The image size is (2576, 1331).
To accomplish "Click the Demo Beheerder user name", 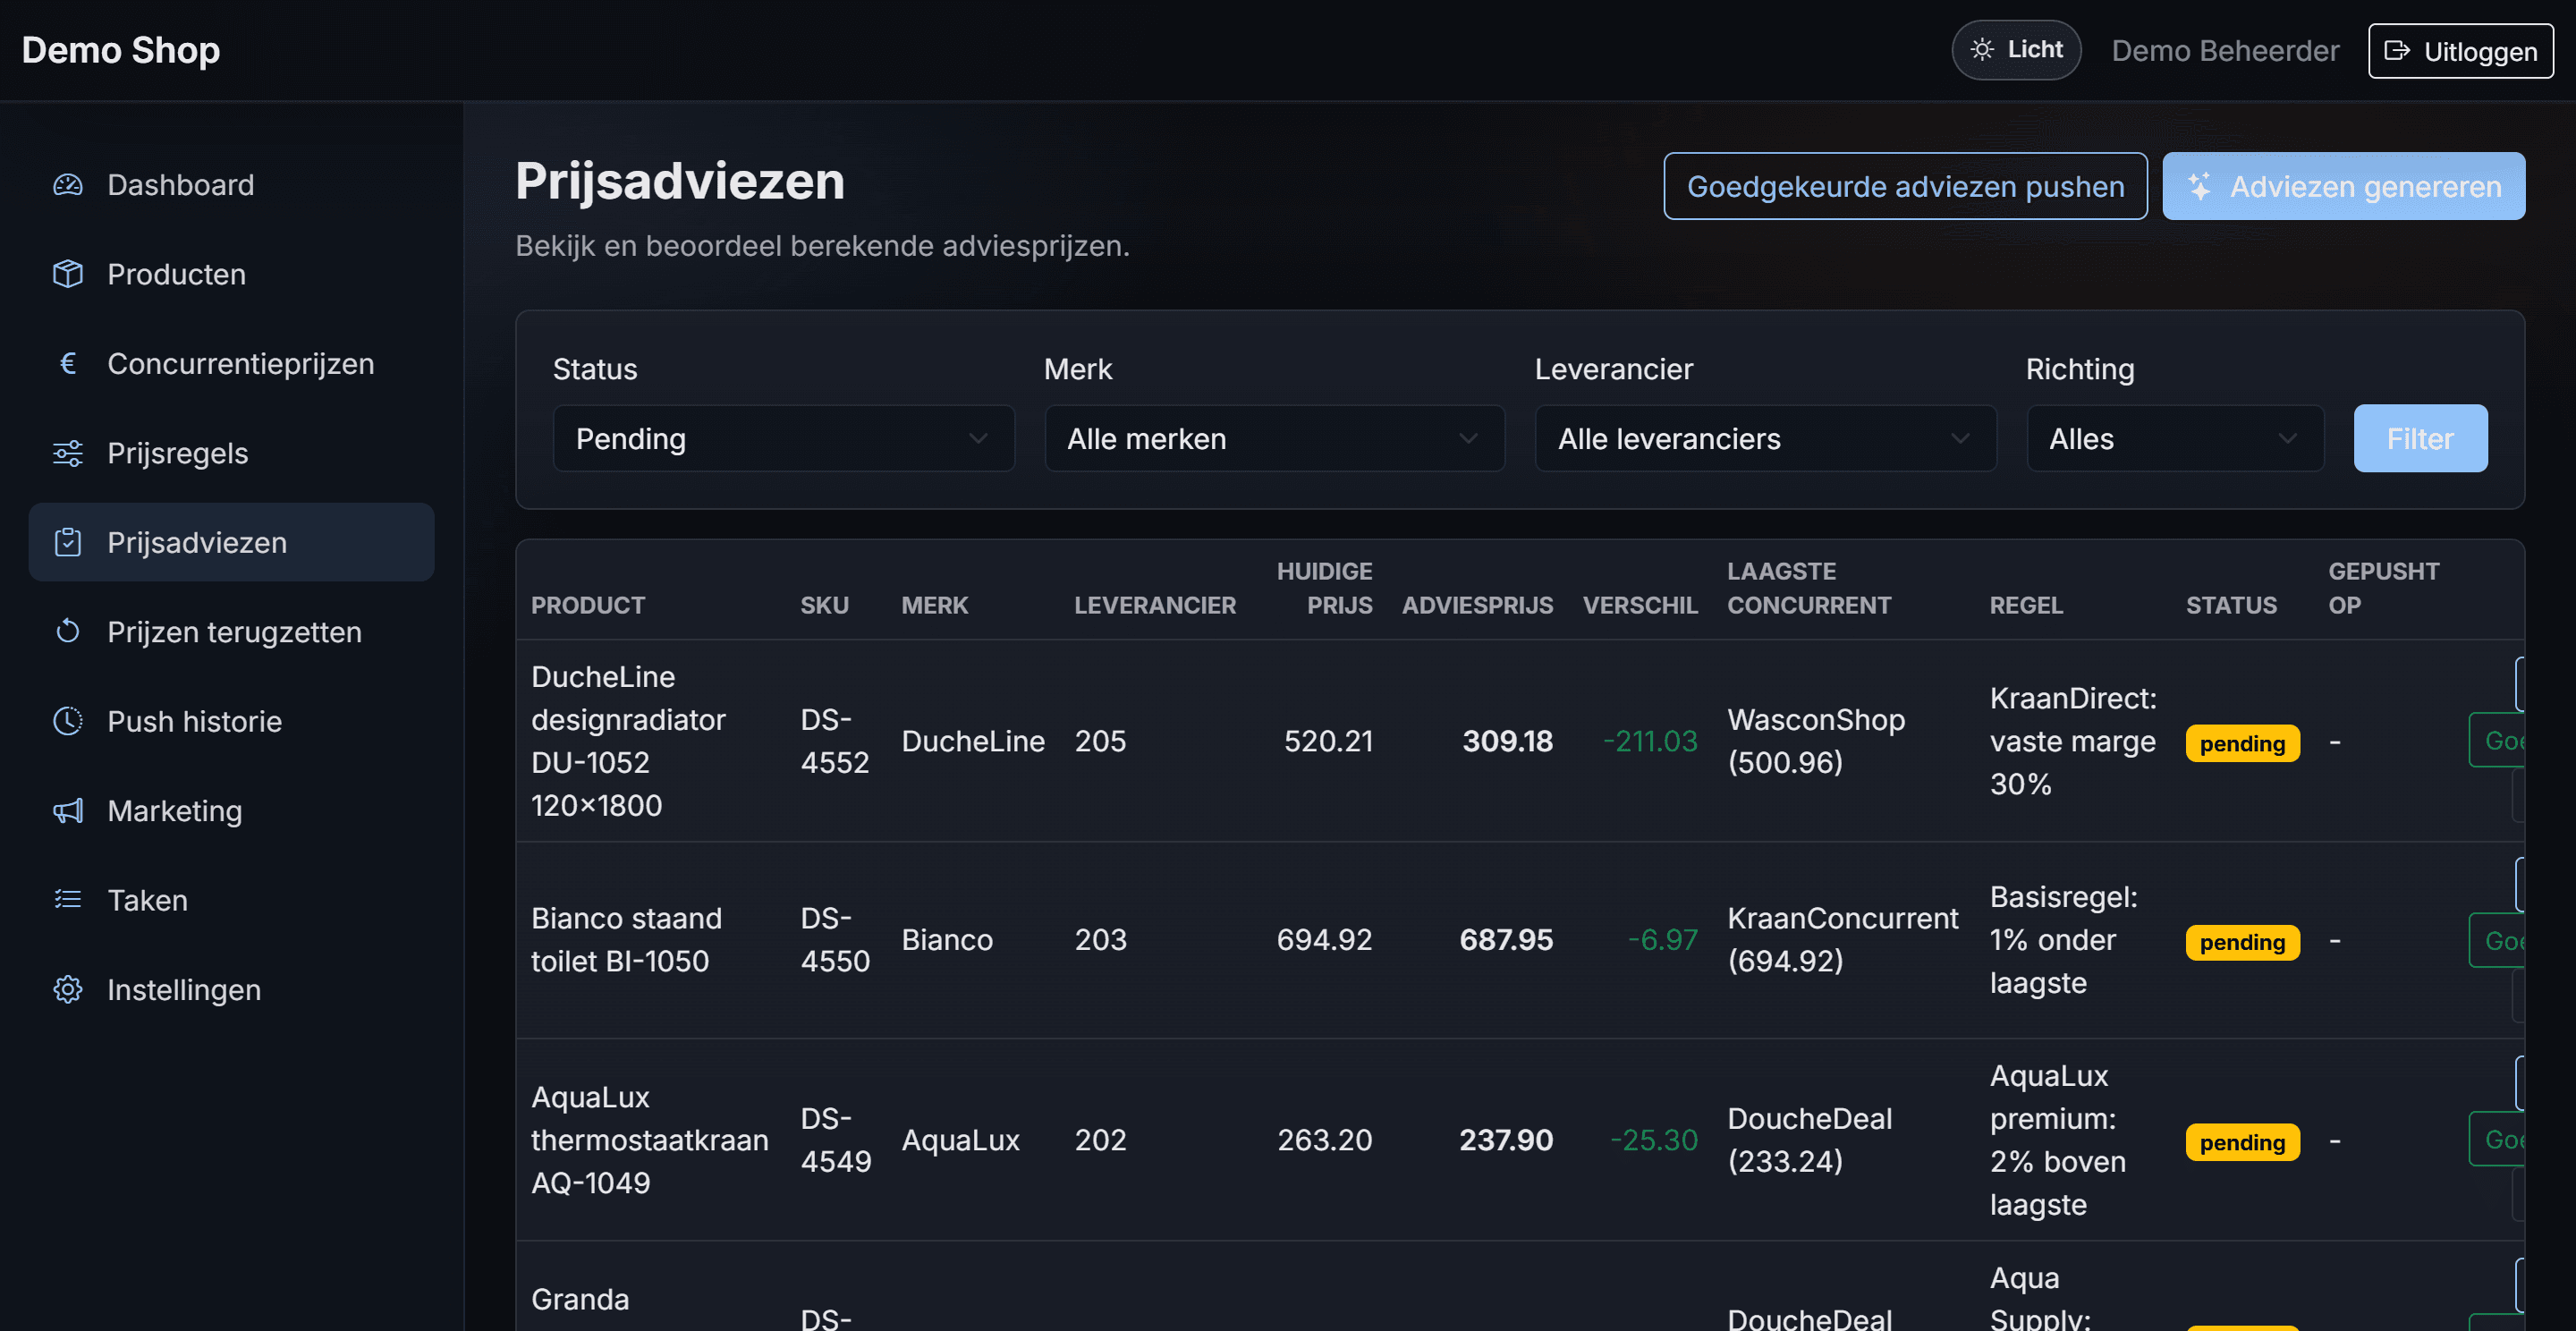I will 2225,51.
